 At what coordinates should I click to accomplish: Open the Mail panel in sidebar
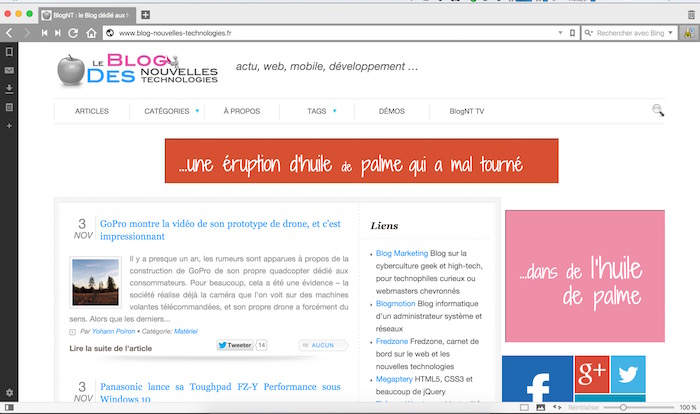tap(9, 71)
